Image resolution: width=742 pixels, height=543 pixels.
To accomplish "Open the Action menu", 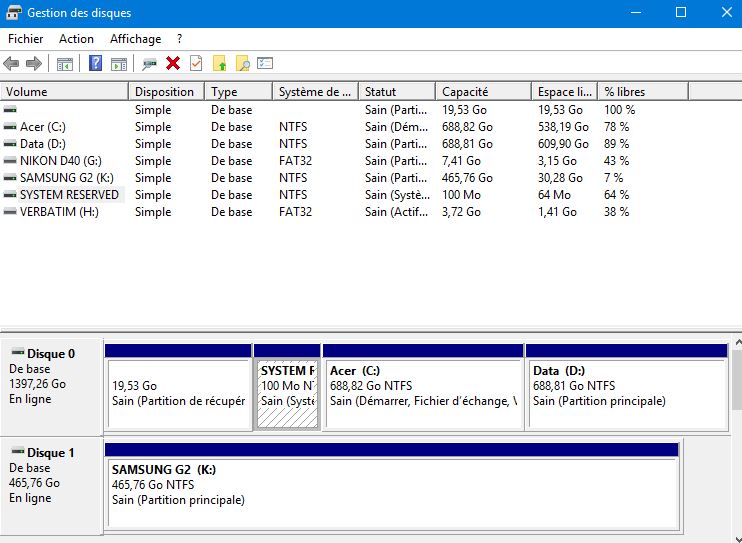I will (x=76, y=39).
